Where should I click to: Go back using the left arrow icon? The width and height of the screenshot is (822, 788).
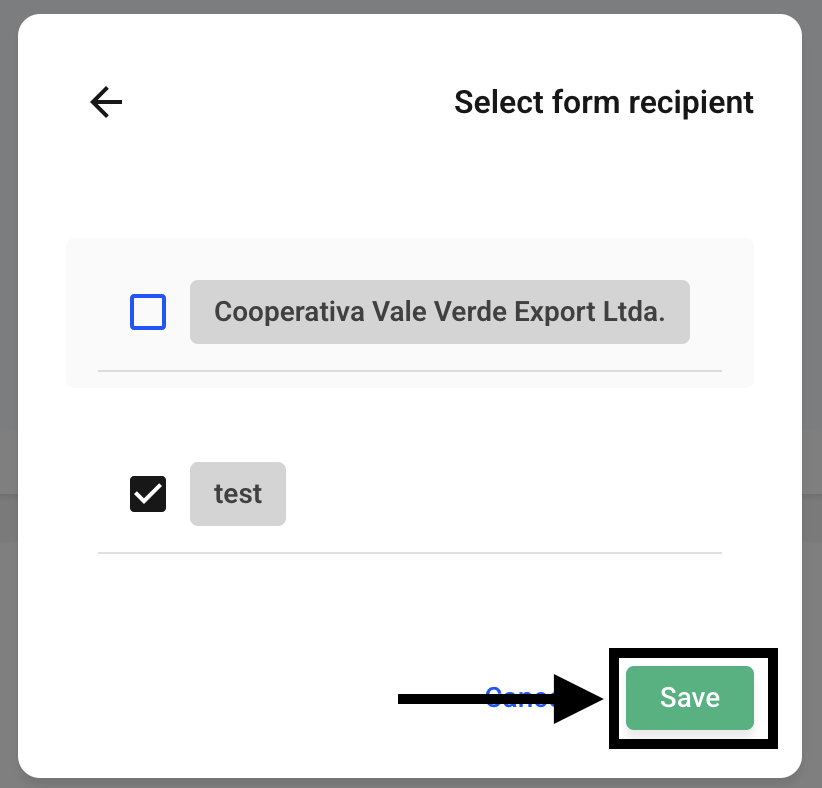point(106,102)
